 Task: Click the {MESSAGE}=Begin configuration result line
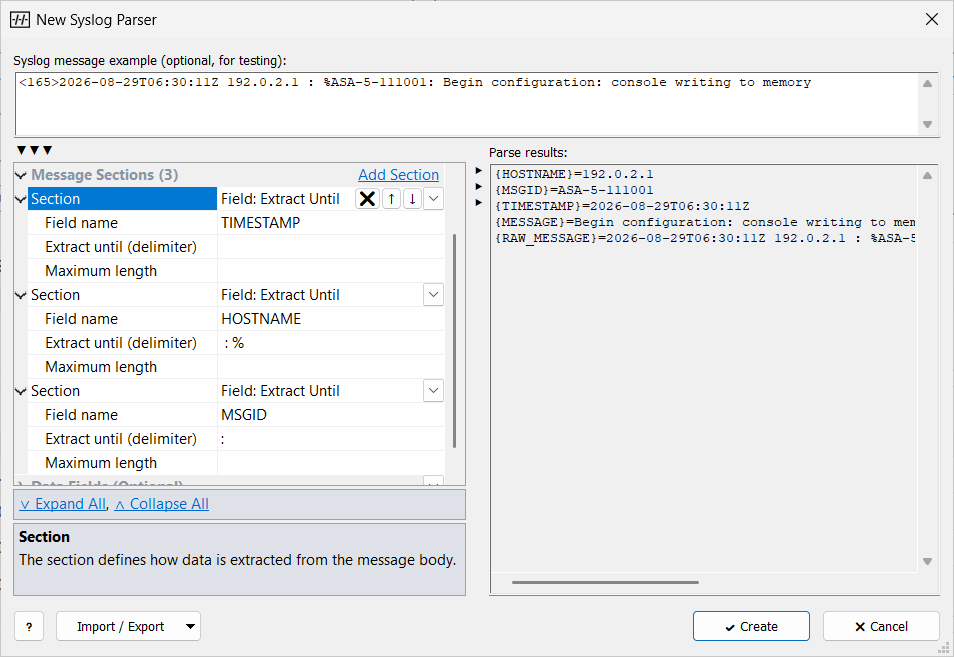pyautogui.click(x=705, y=222)
